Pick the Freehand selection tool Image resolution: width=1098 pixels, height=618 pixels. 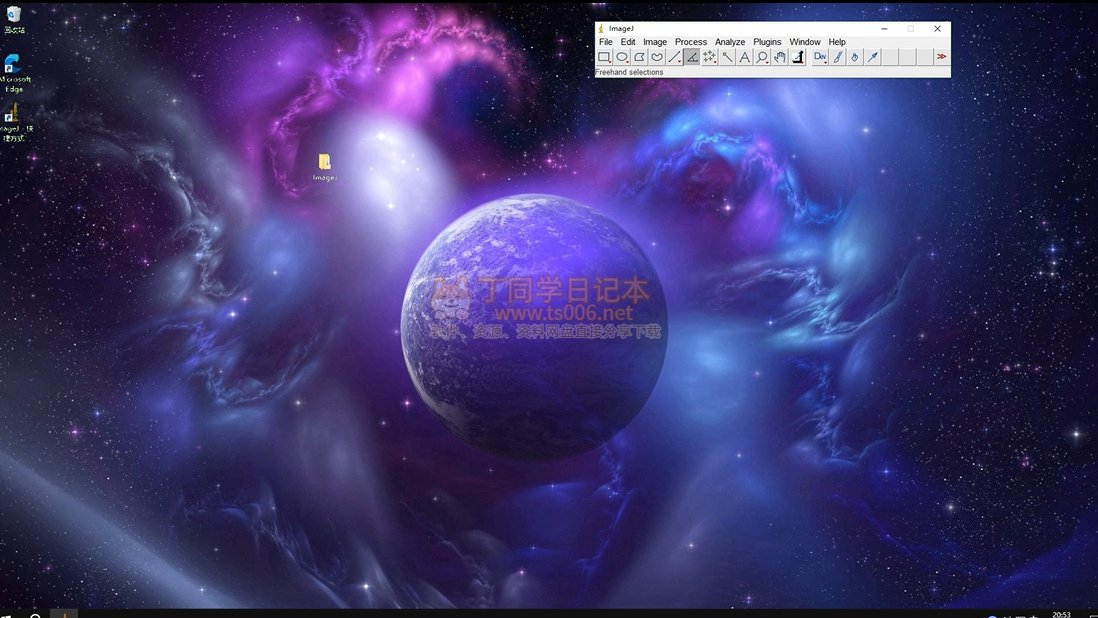click(657, 58)
